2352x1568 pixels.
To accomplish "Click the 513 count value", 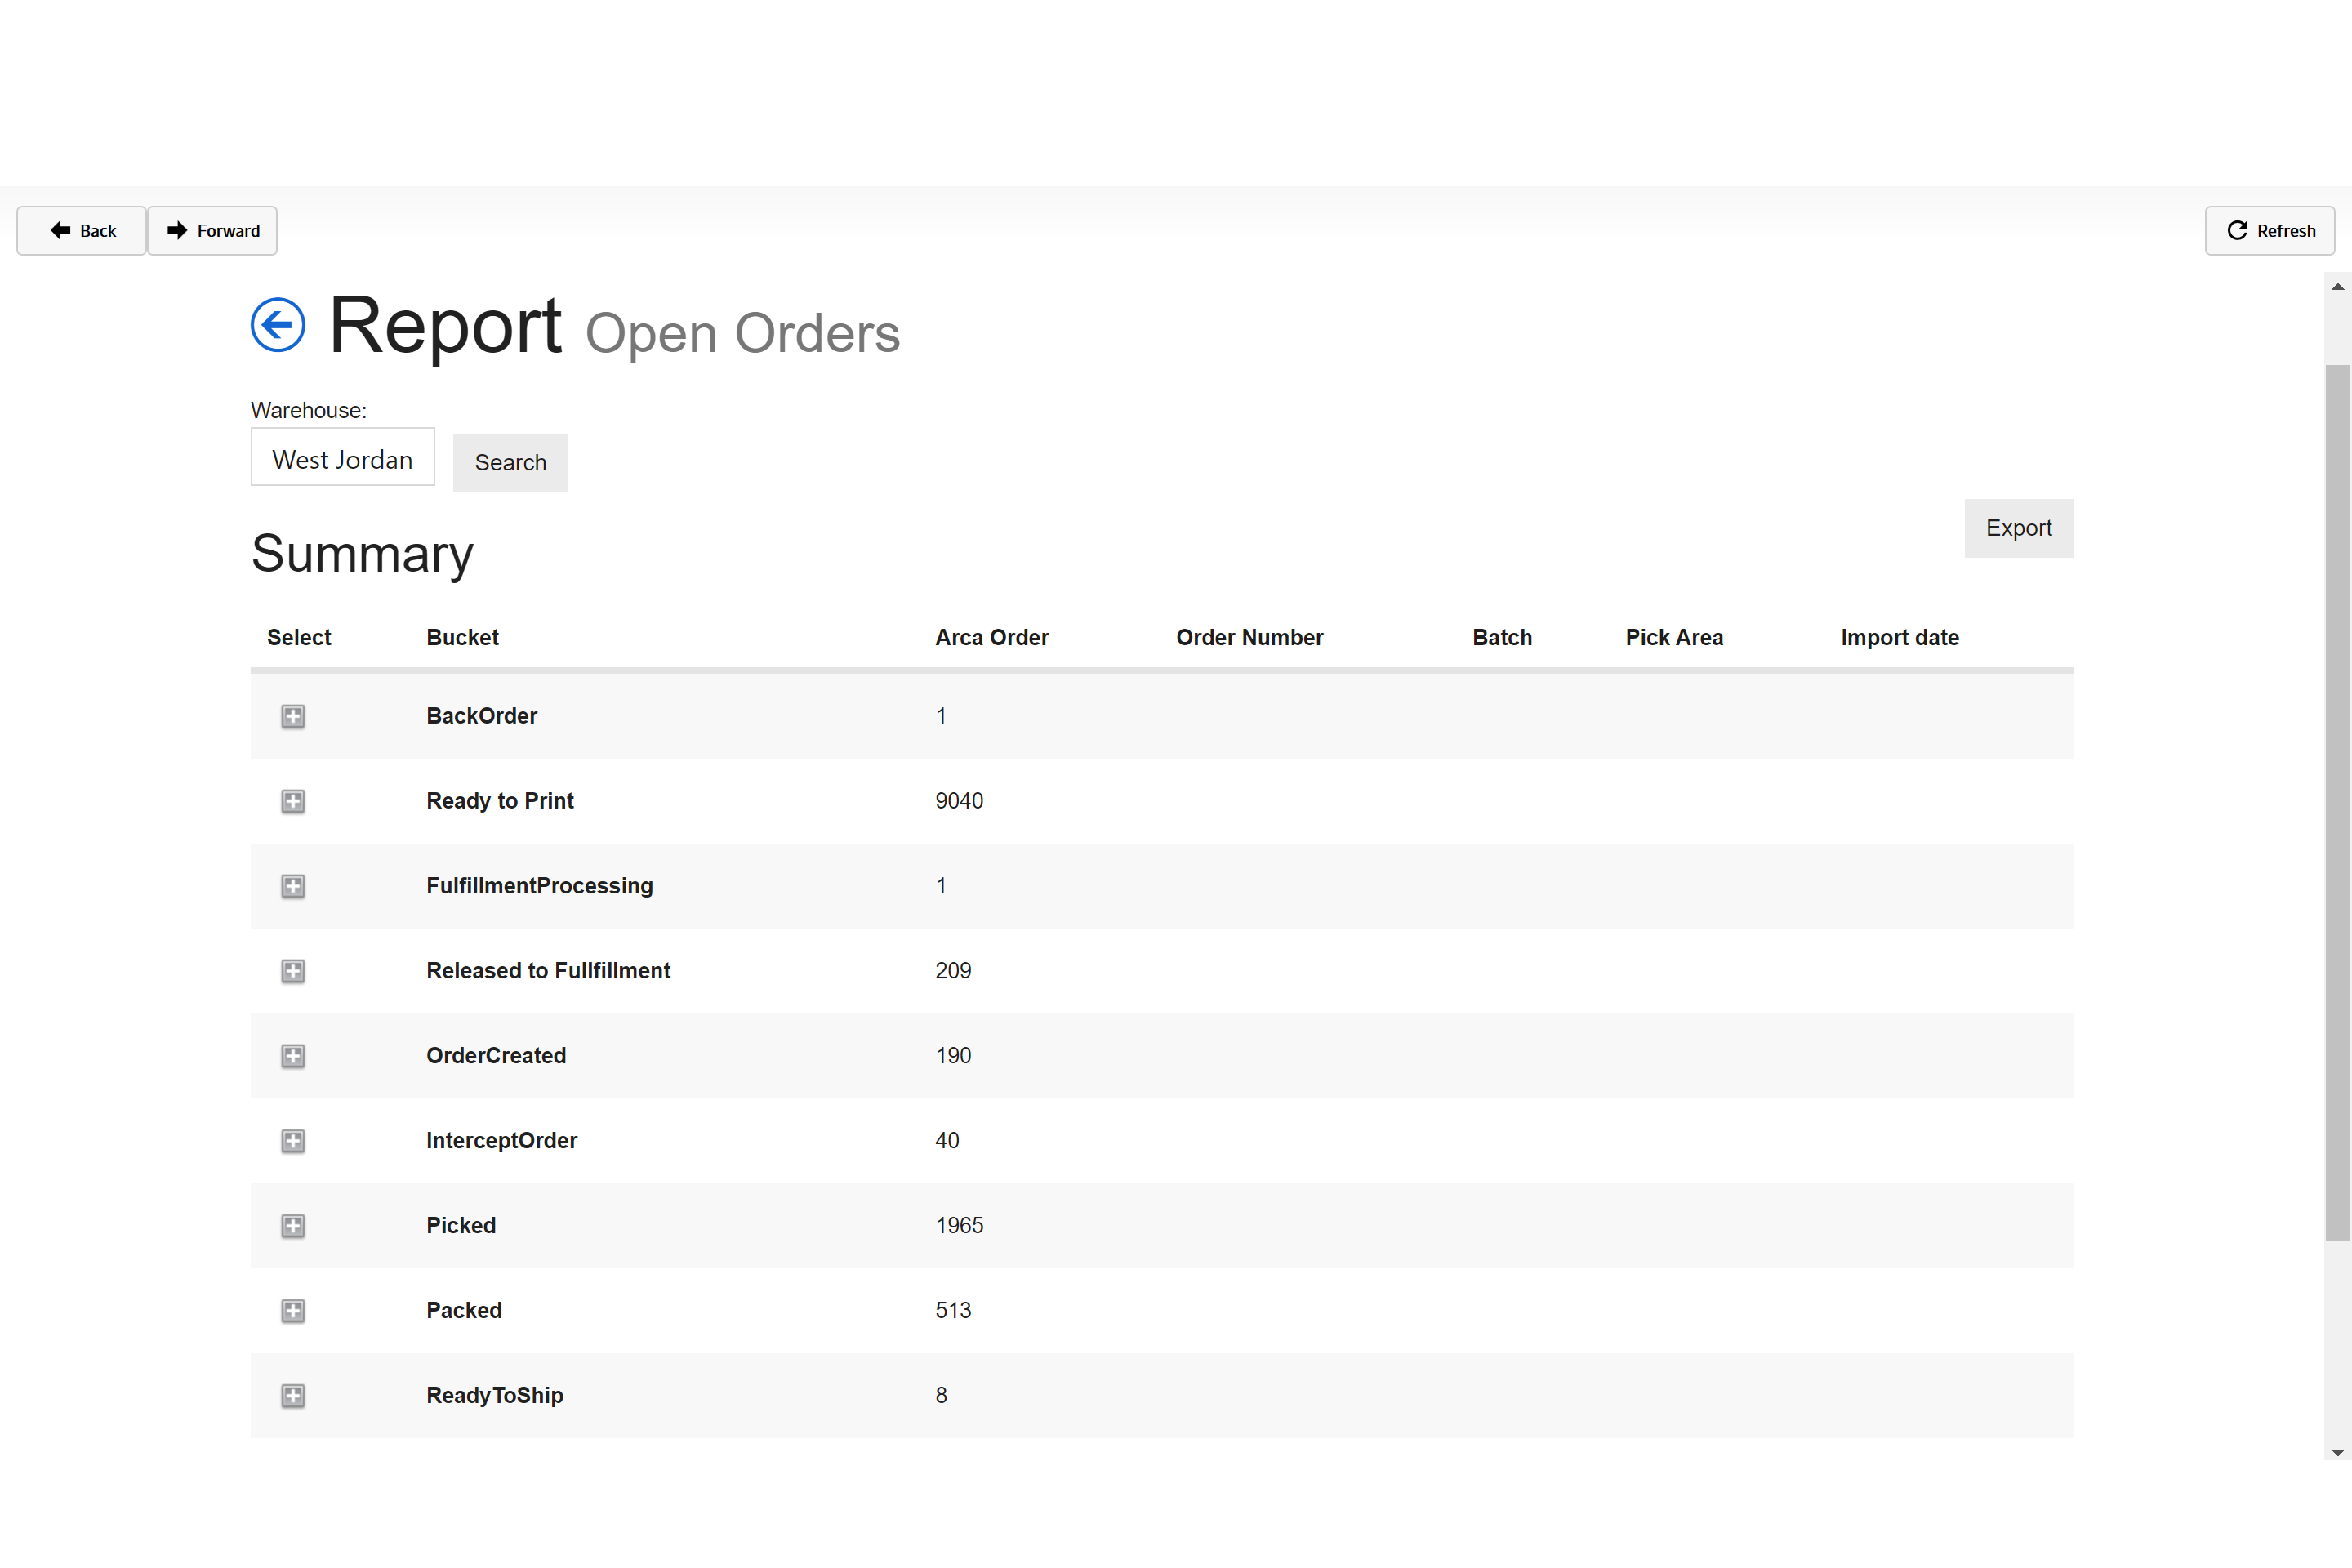I will (x=953, y=1311).
